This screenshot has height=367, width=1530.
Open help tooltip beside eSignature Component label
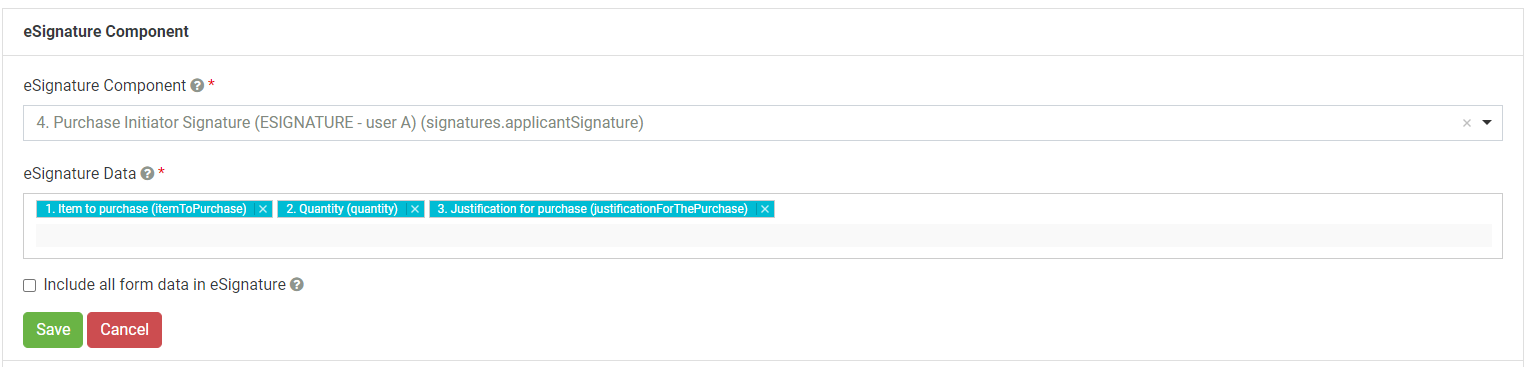point(197,86)
